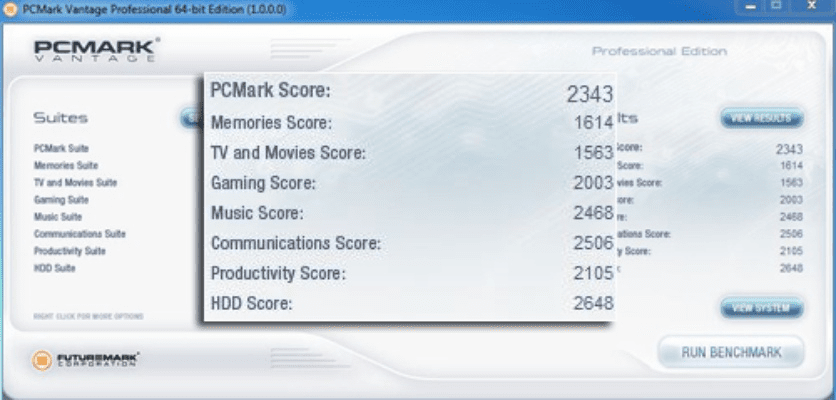This screenshot has width=836, height=400.
Task: Close the PCMark Vantage window
Action: [x=810, y=7]
